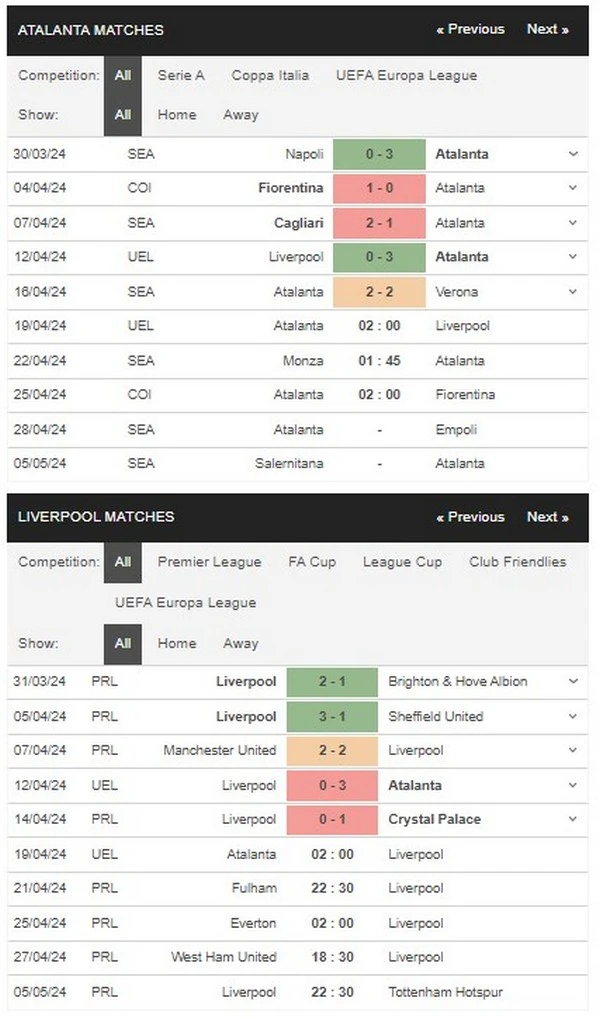Expand the Fiorentina 1-0 Atalanta match details
Screen dimensions: 600x1019
pos(573,188)
